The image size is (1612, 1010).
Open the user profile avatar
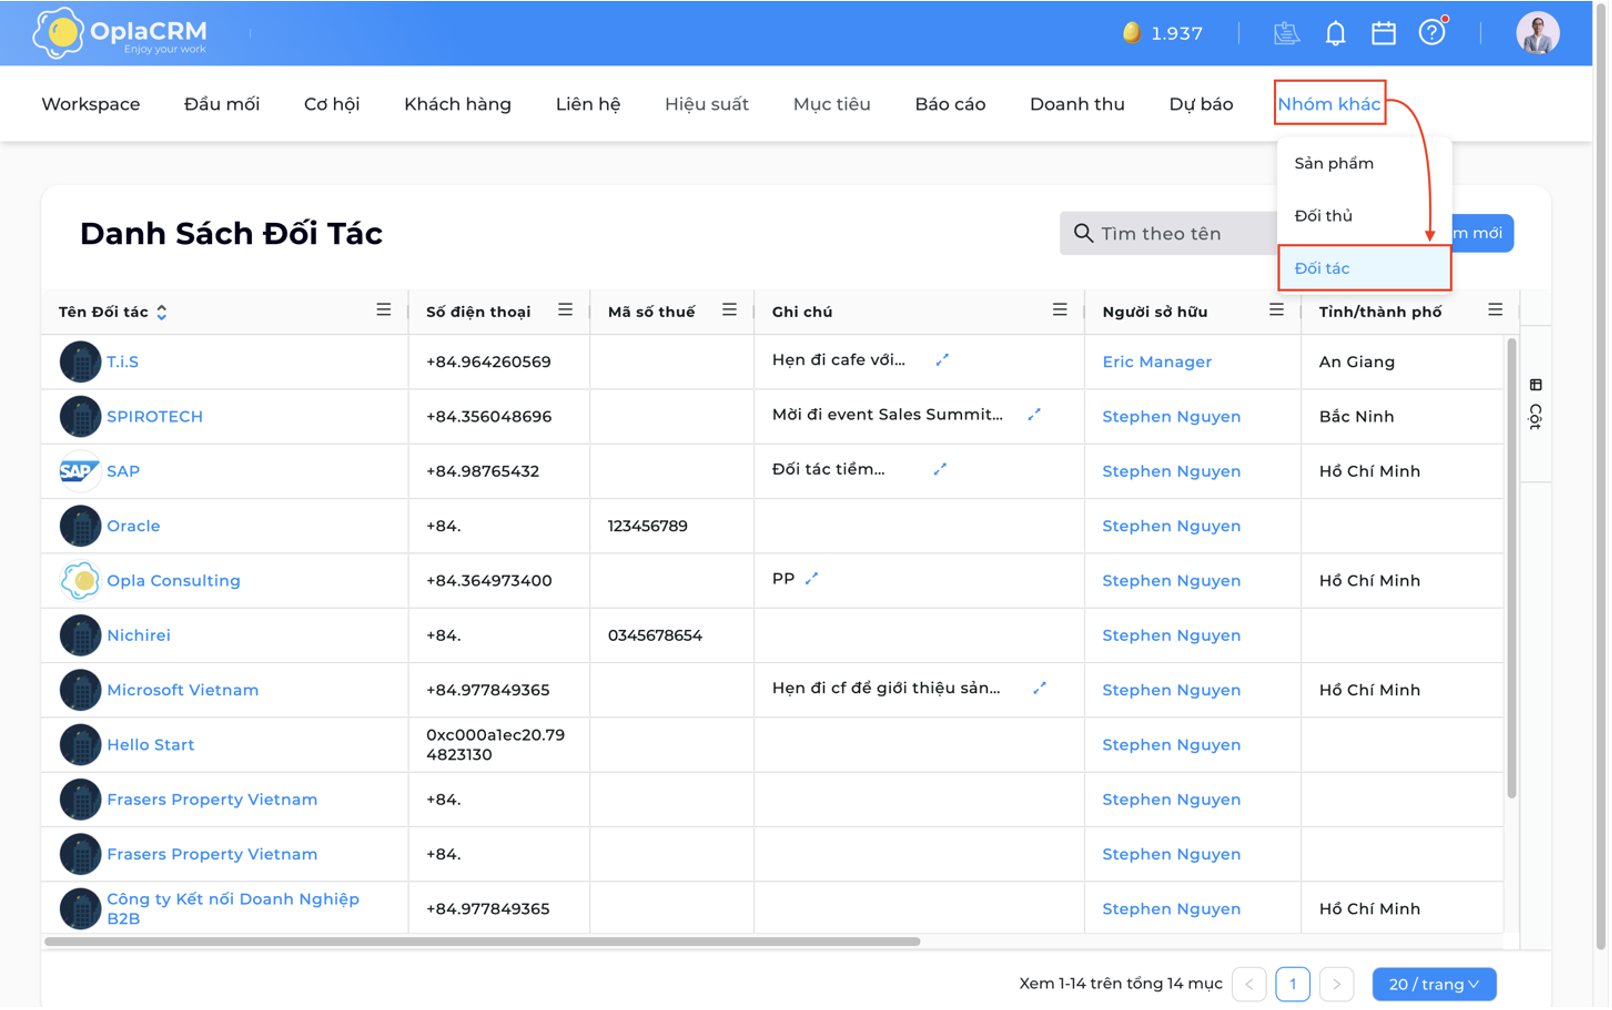pos(1537,33)
